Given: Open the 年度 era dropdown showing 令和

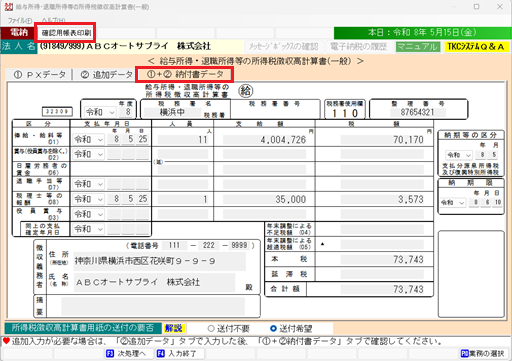Looking at the screenshot, I should click(100, 112).
